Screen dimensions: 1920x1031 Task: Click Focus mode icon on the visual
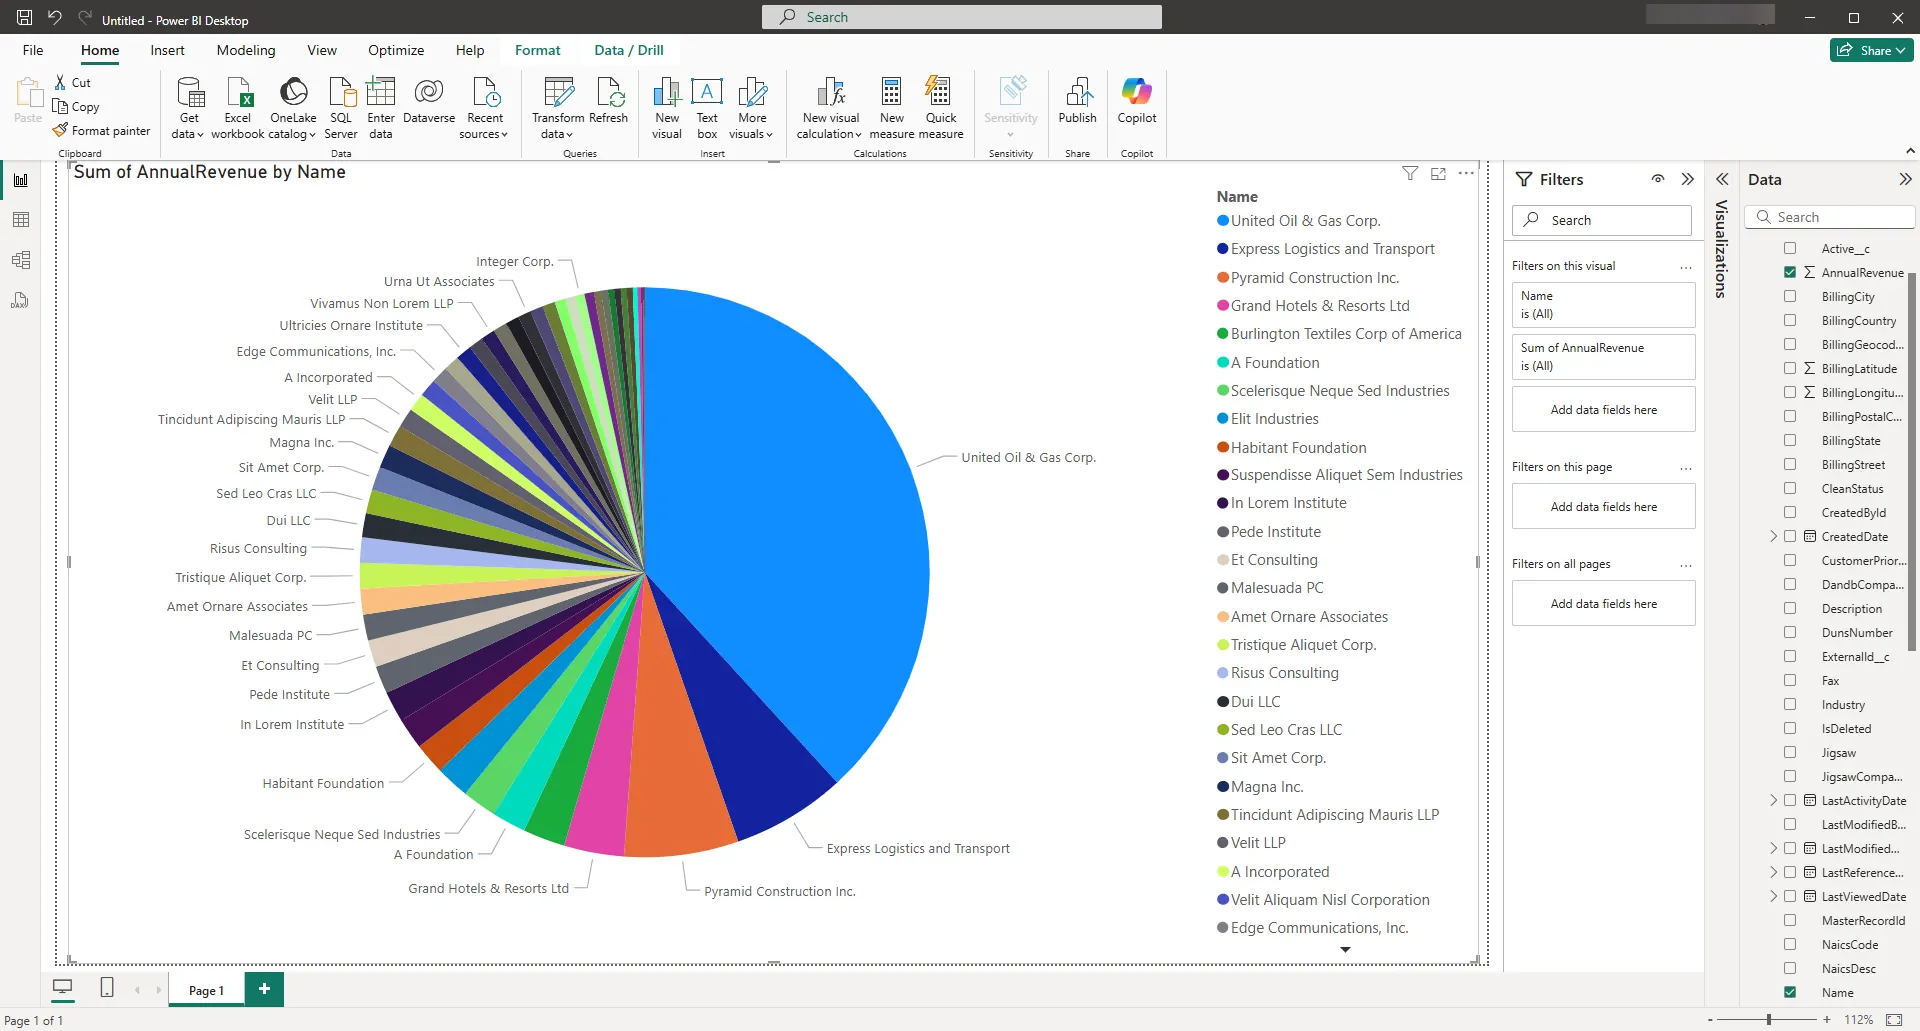(1438, 174)
